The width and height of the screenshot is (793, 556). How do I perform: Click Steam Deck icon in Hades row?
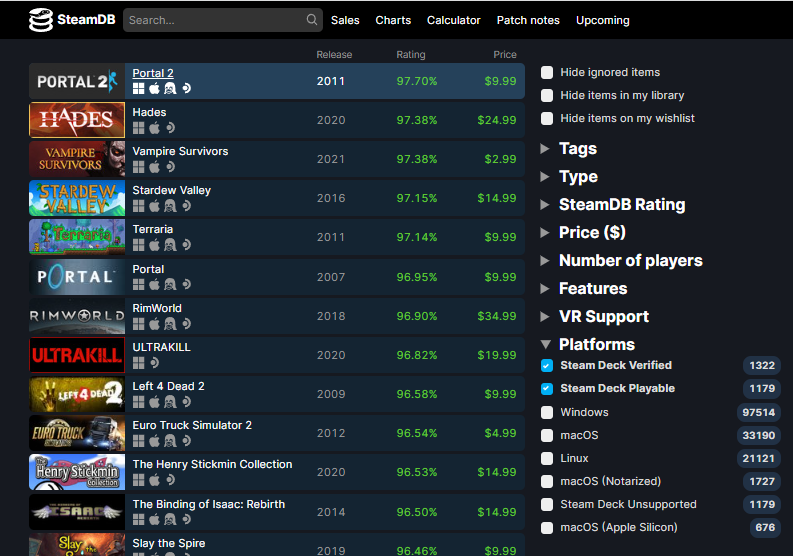click(x=170, y=128)
